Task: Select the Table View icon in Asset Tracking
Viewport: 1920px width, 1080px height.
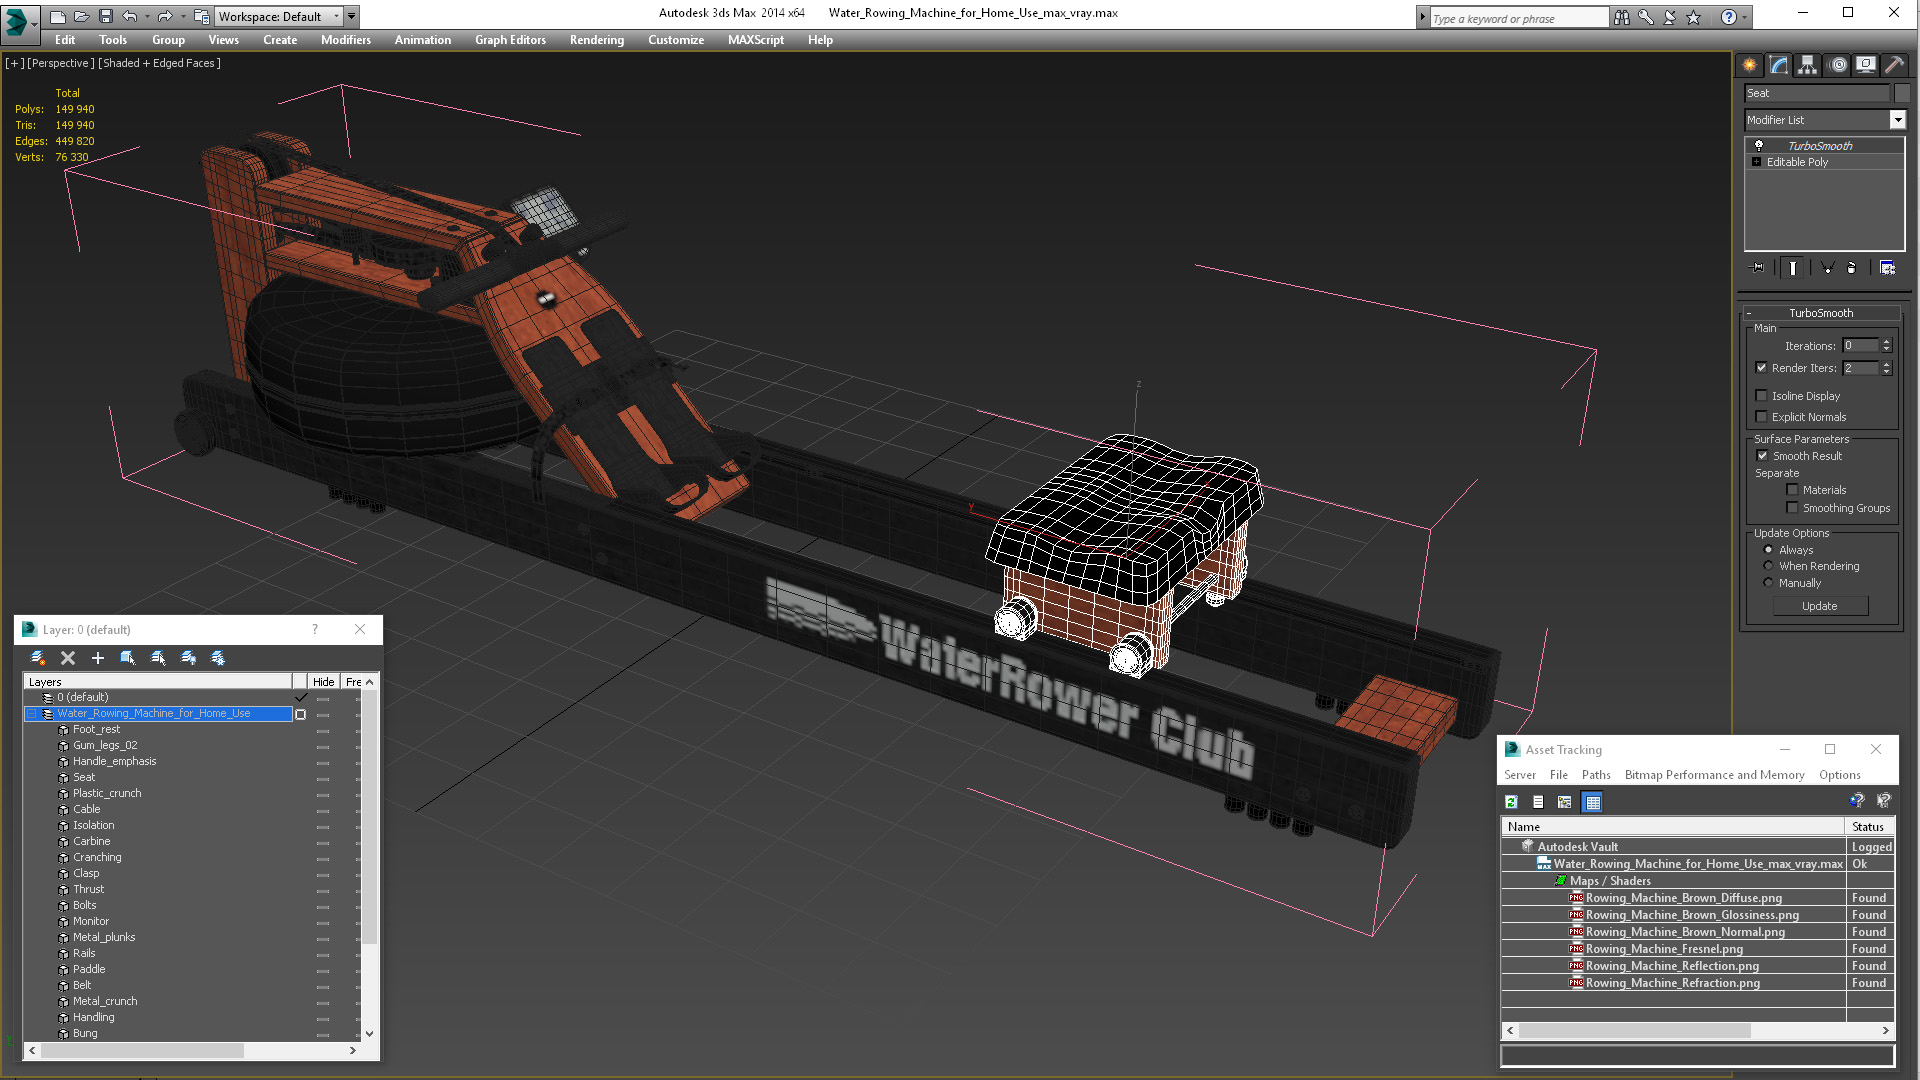Action: point(1593,802)
